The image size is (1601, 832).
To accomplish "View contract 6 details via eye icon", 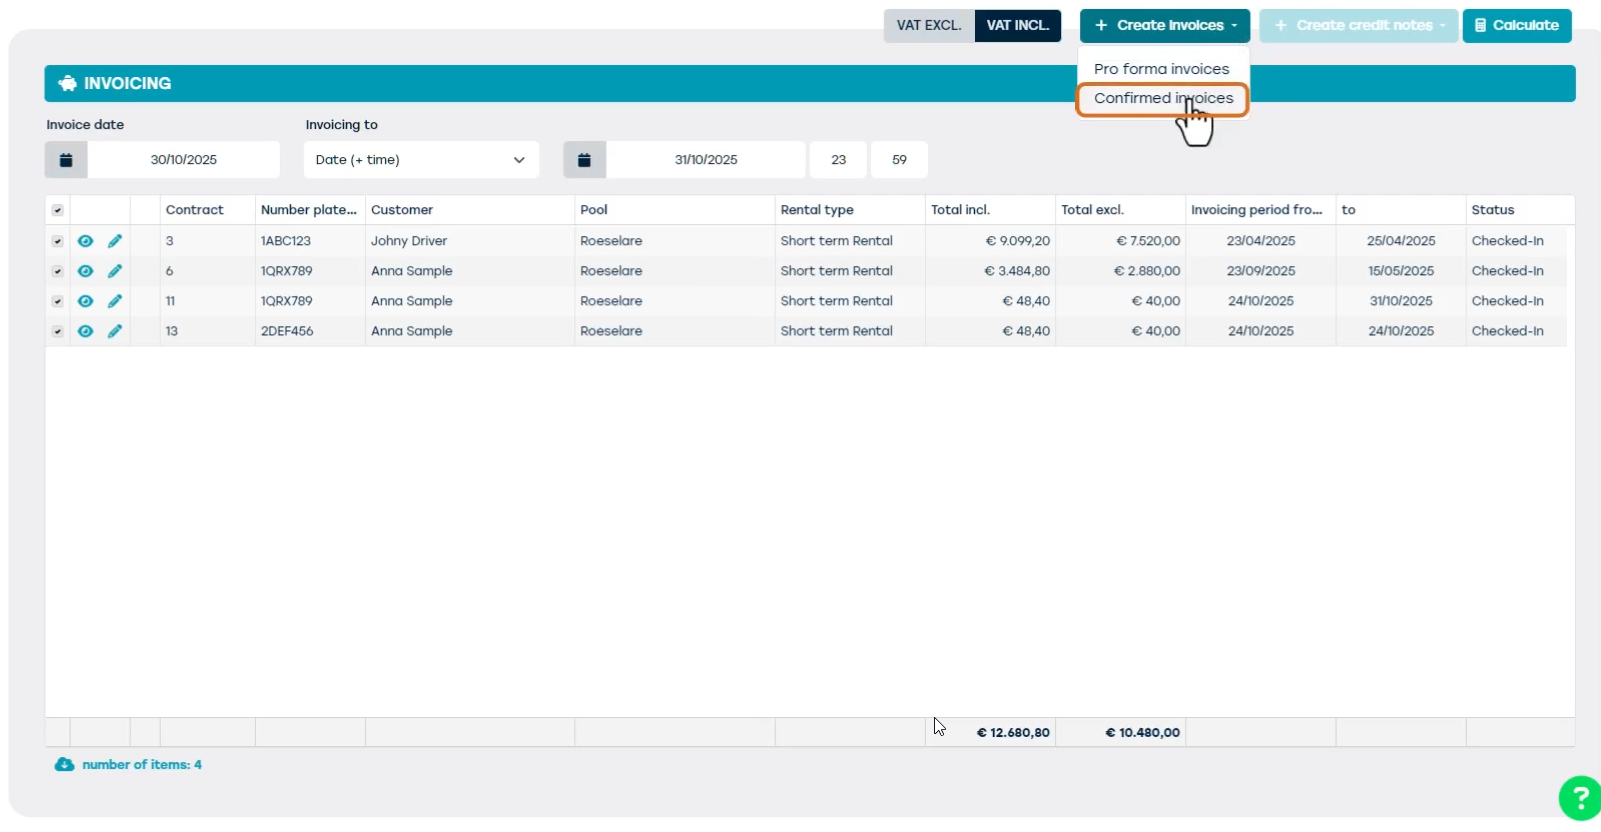I will tap(85, 271).
